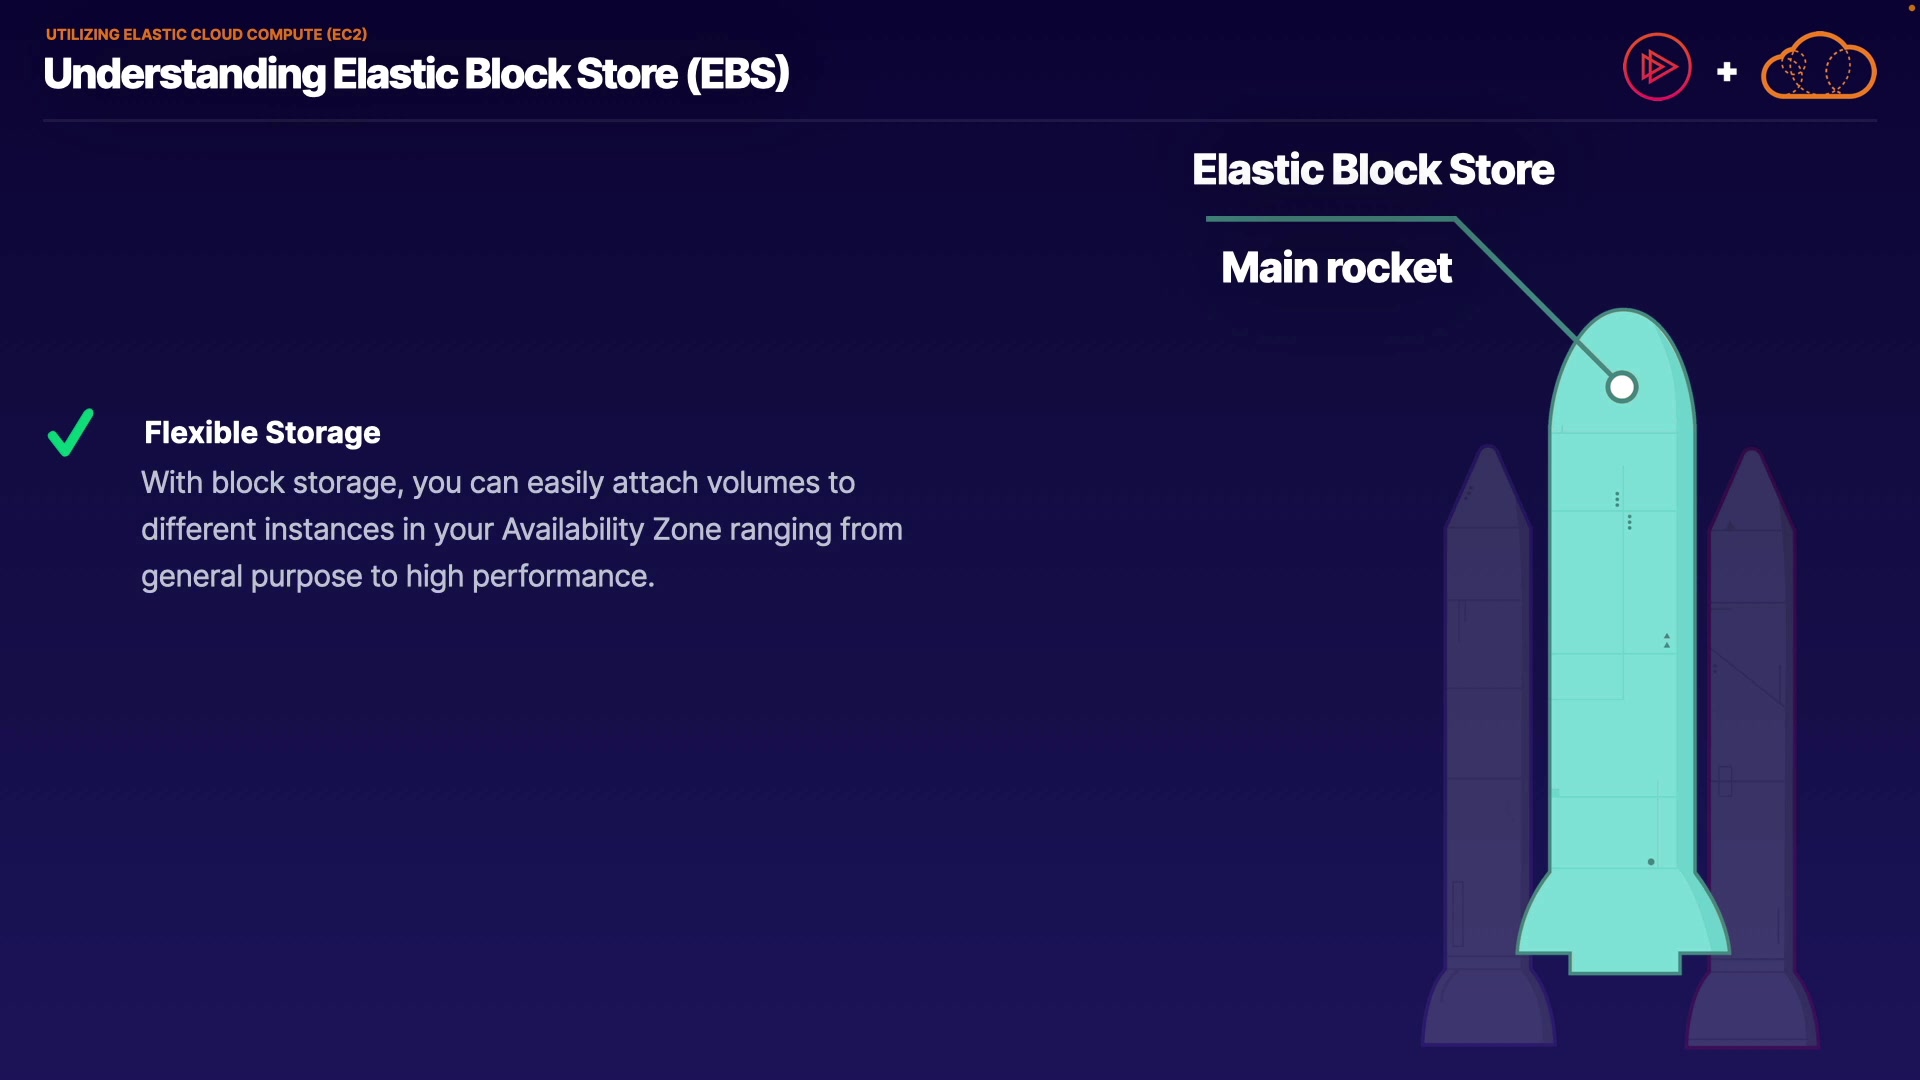Click the left purple booster rocket
The image size is (1920, 1080).
click(1488, 700)
